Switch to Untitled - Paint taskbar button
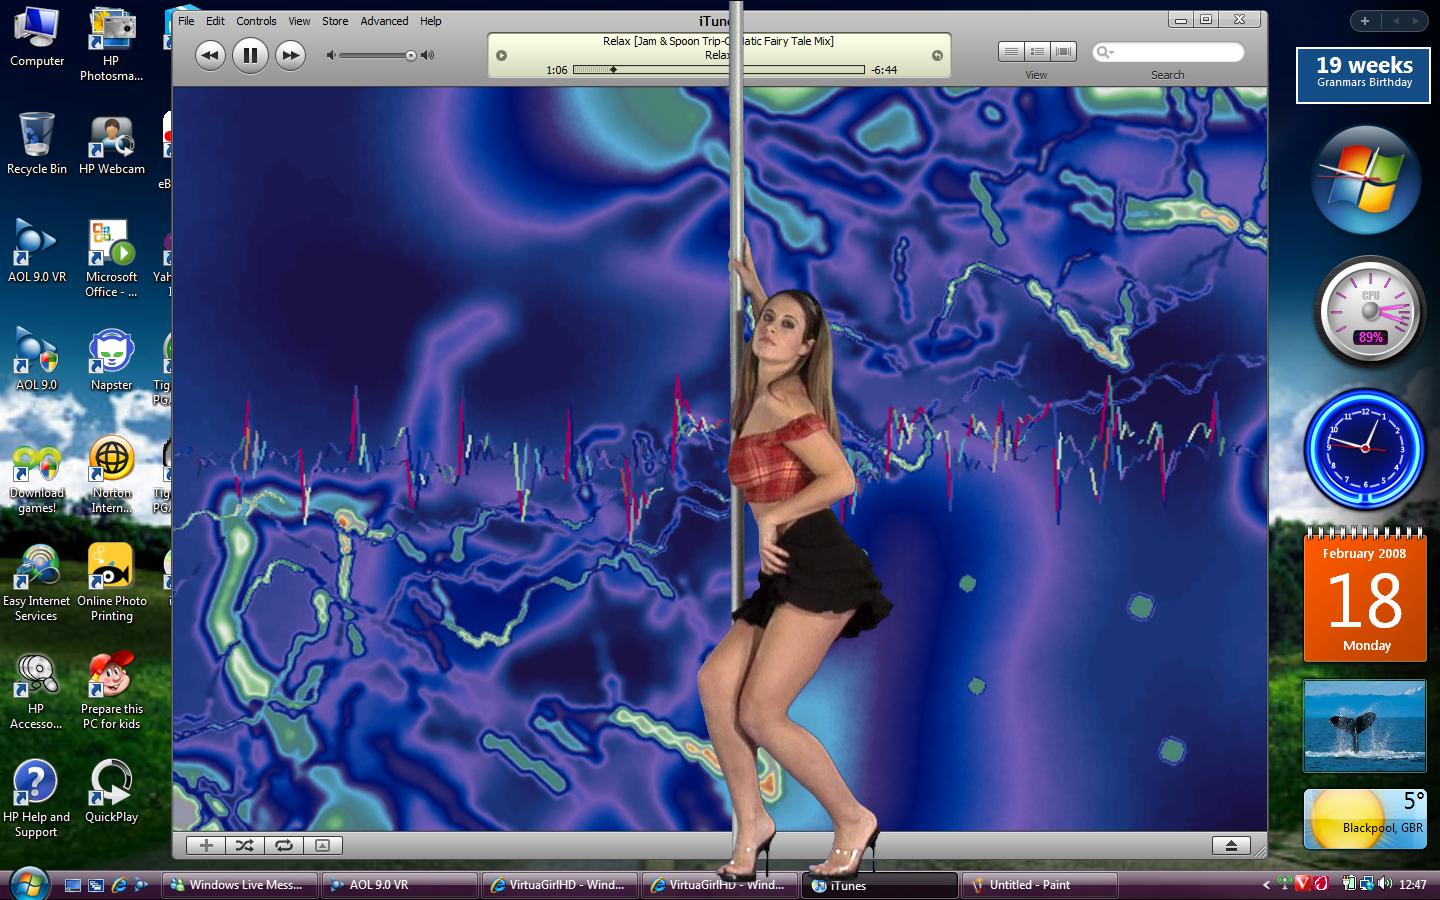Viewport: 1440px width, 900px height. pos(1038,885)
